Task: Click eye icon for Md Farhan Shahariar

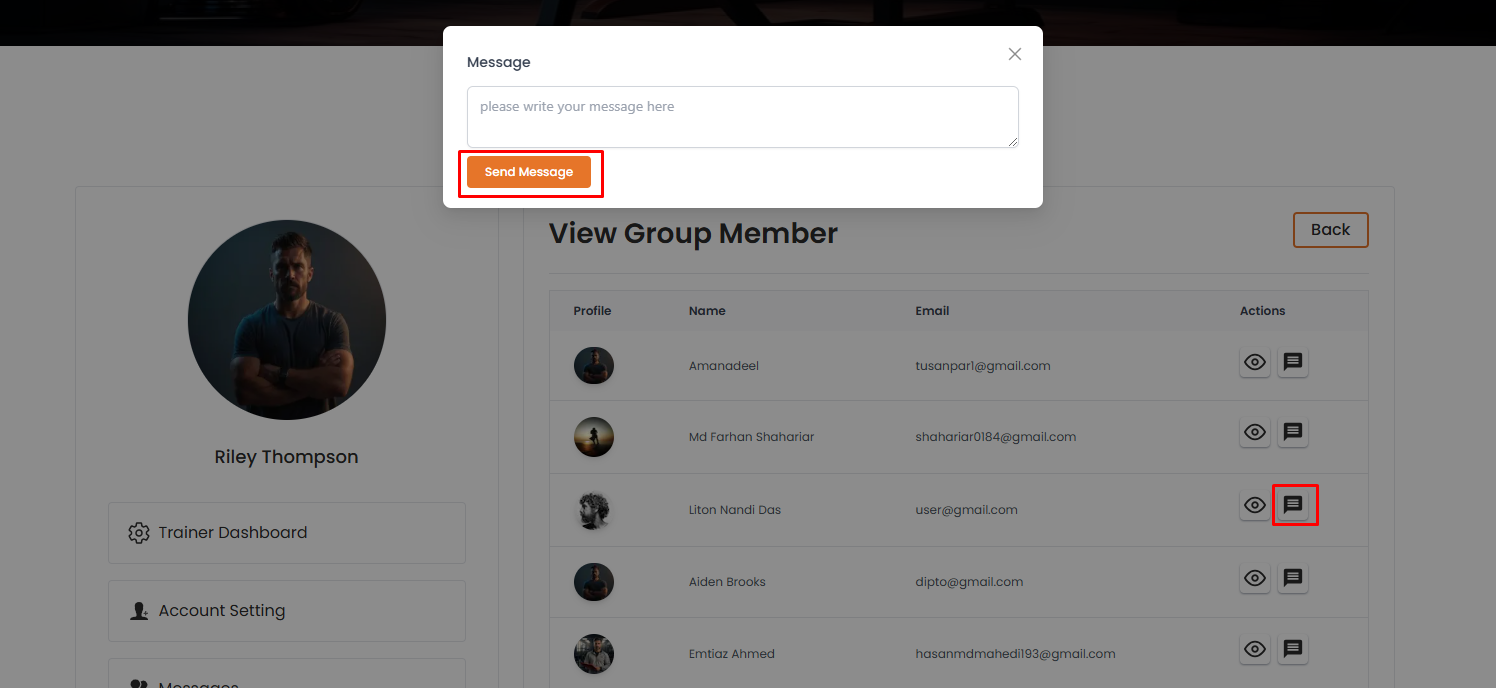Action: pyautogui.click(x=1255, y=432)
